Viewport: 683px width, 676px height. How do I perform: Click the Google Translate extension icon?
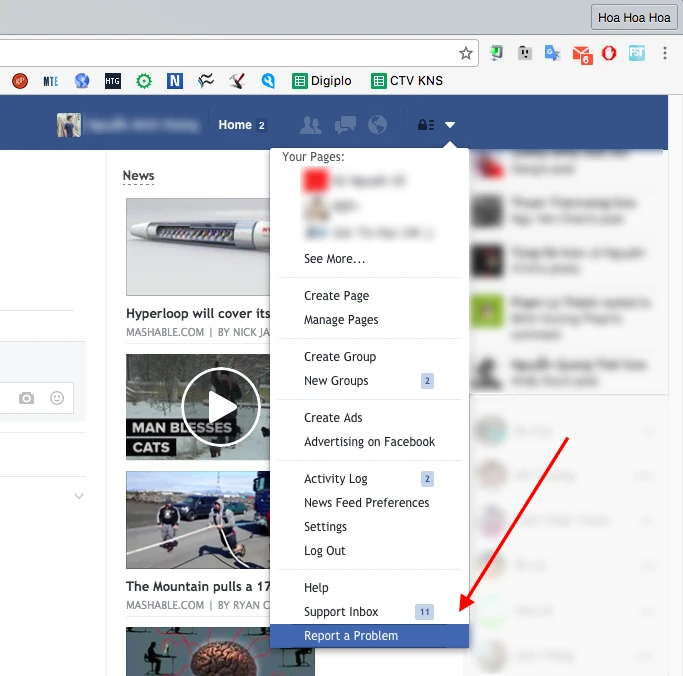tap(552, 53)
